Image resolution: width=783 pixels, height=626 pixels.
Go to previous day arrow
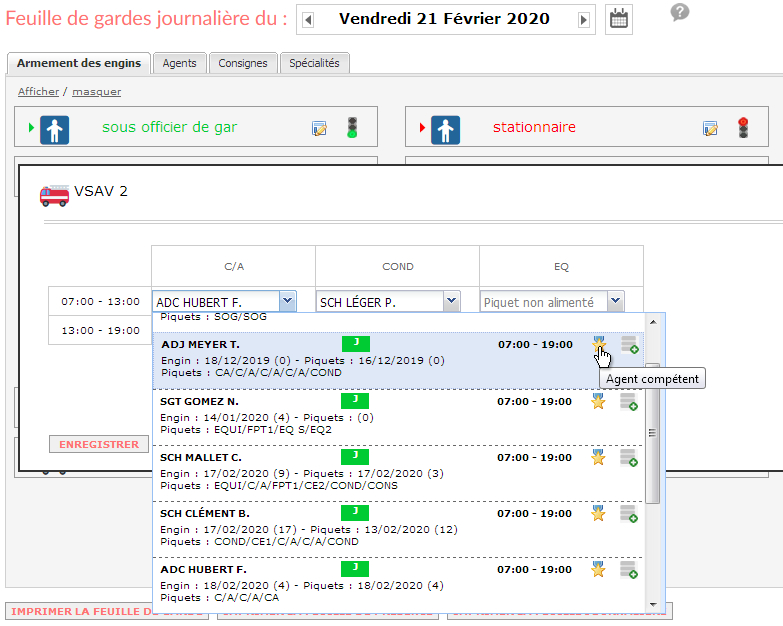click(308, 20)
